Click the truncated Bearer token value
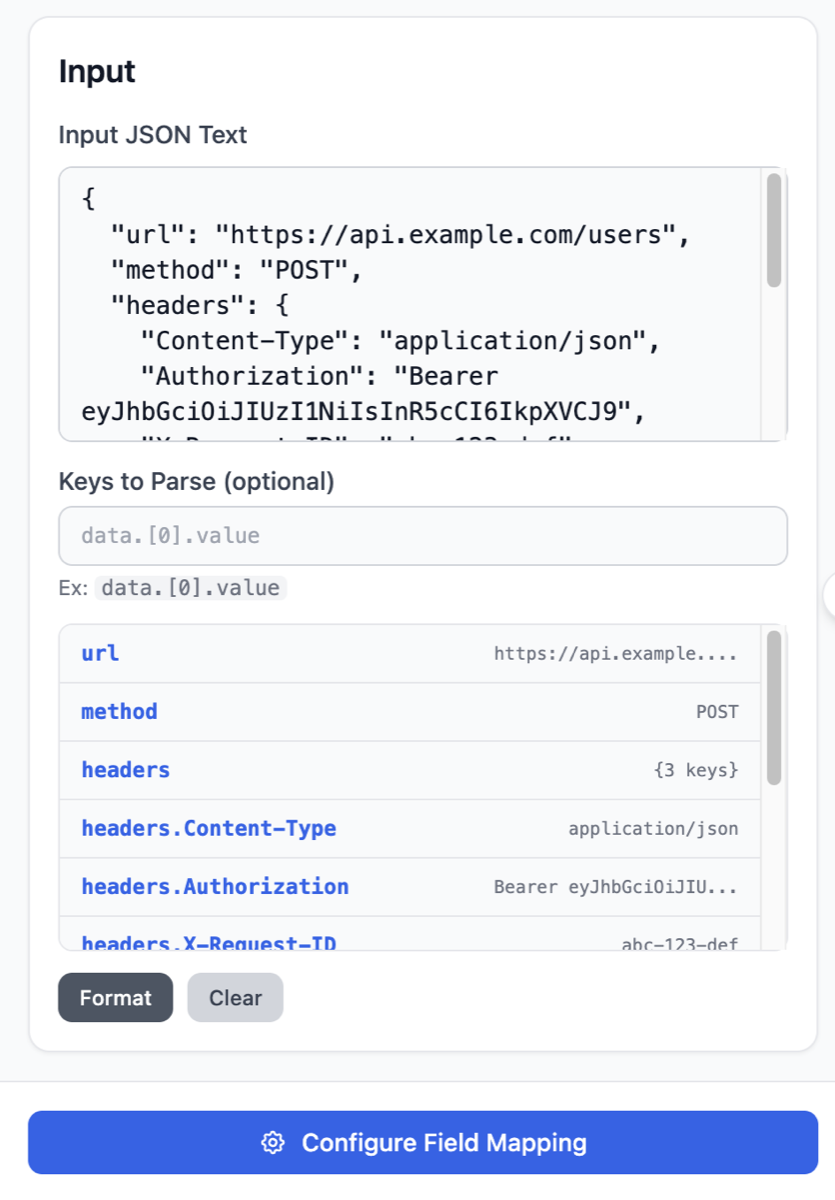The image size is (835, 1200). coord(616,887)
